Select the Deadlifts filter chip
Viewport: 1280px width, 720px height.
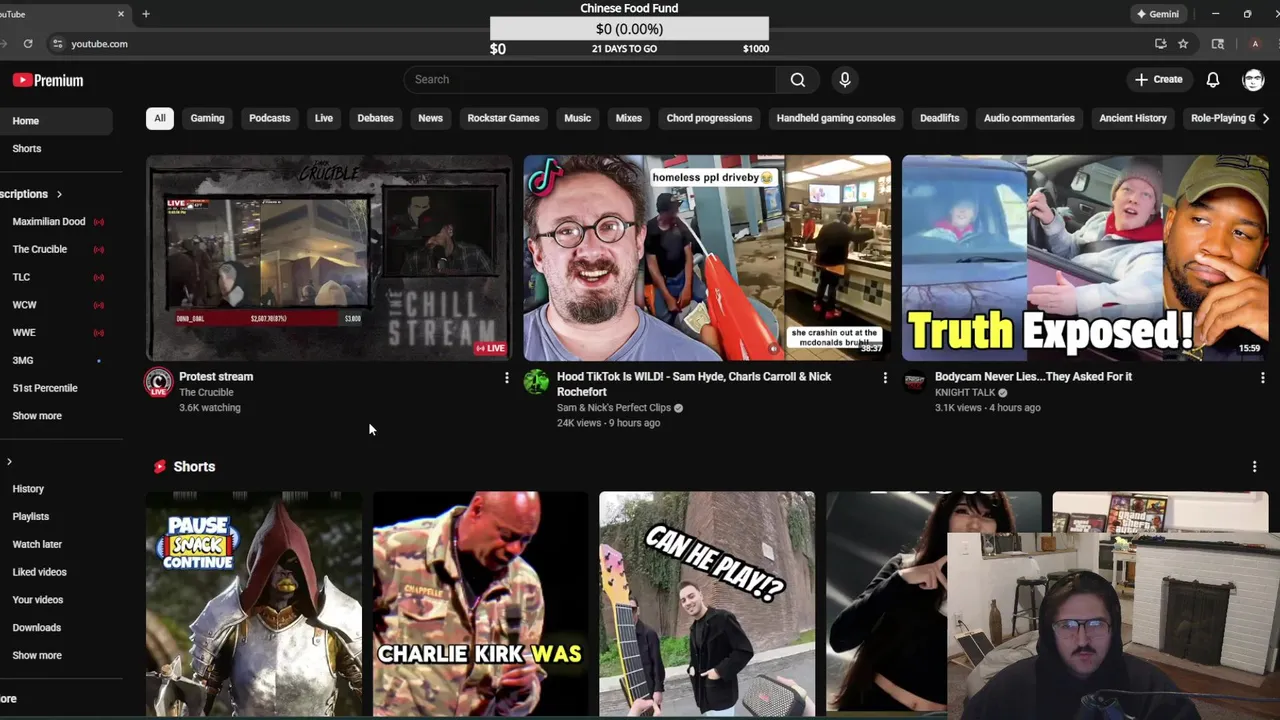(x=939, y=118)
